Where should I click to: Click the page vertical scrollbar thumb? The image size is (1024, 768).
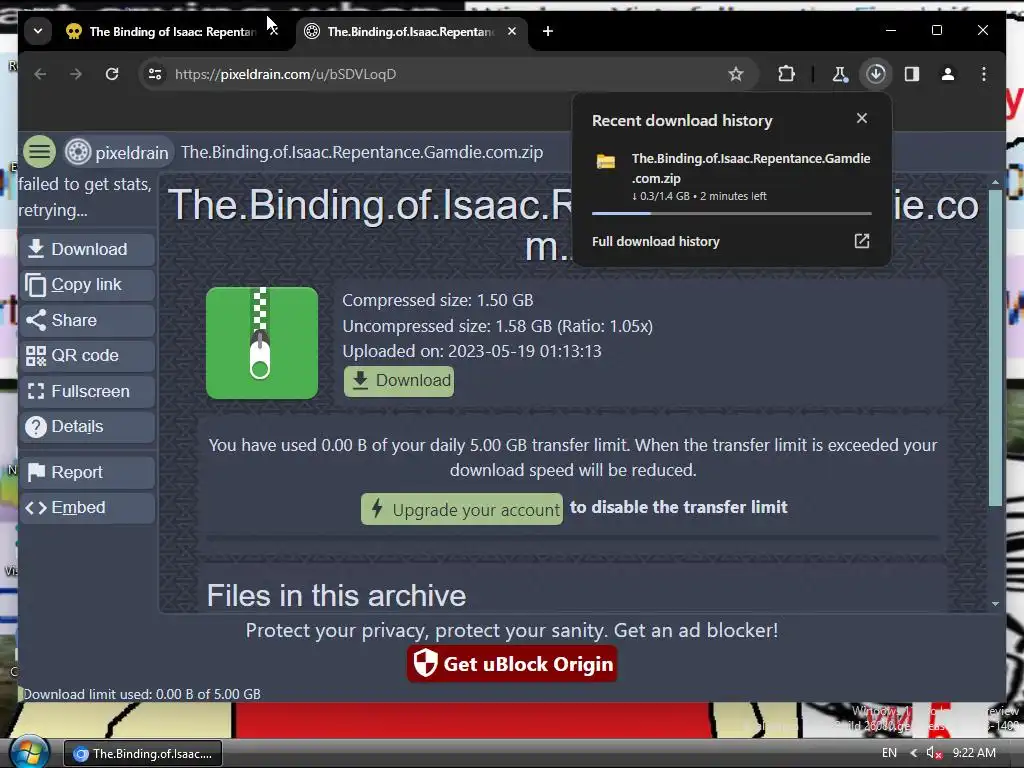click(995, 347)
